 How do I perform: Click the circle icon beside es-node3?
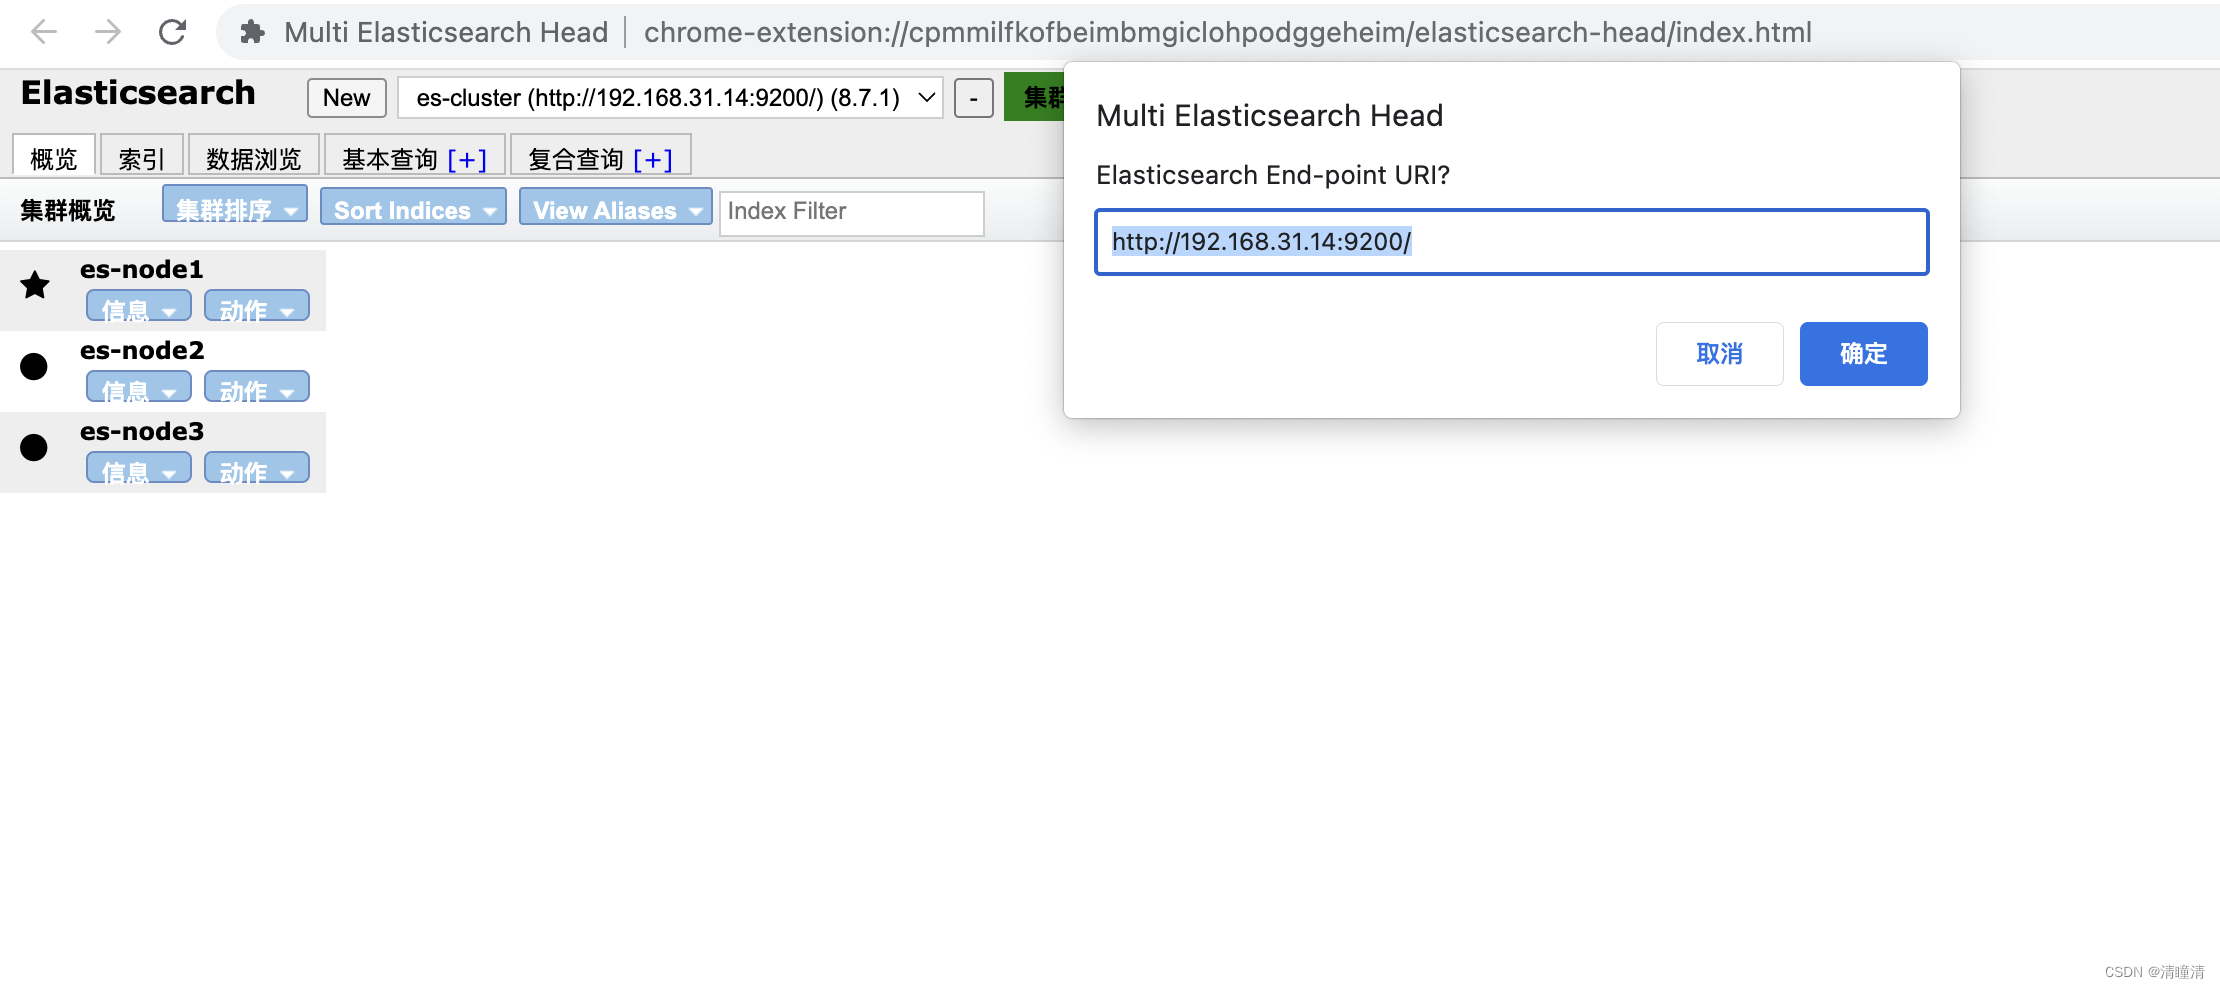tap(34, 447)
